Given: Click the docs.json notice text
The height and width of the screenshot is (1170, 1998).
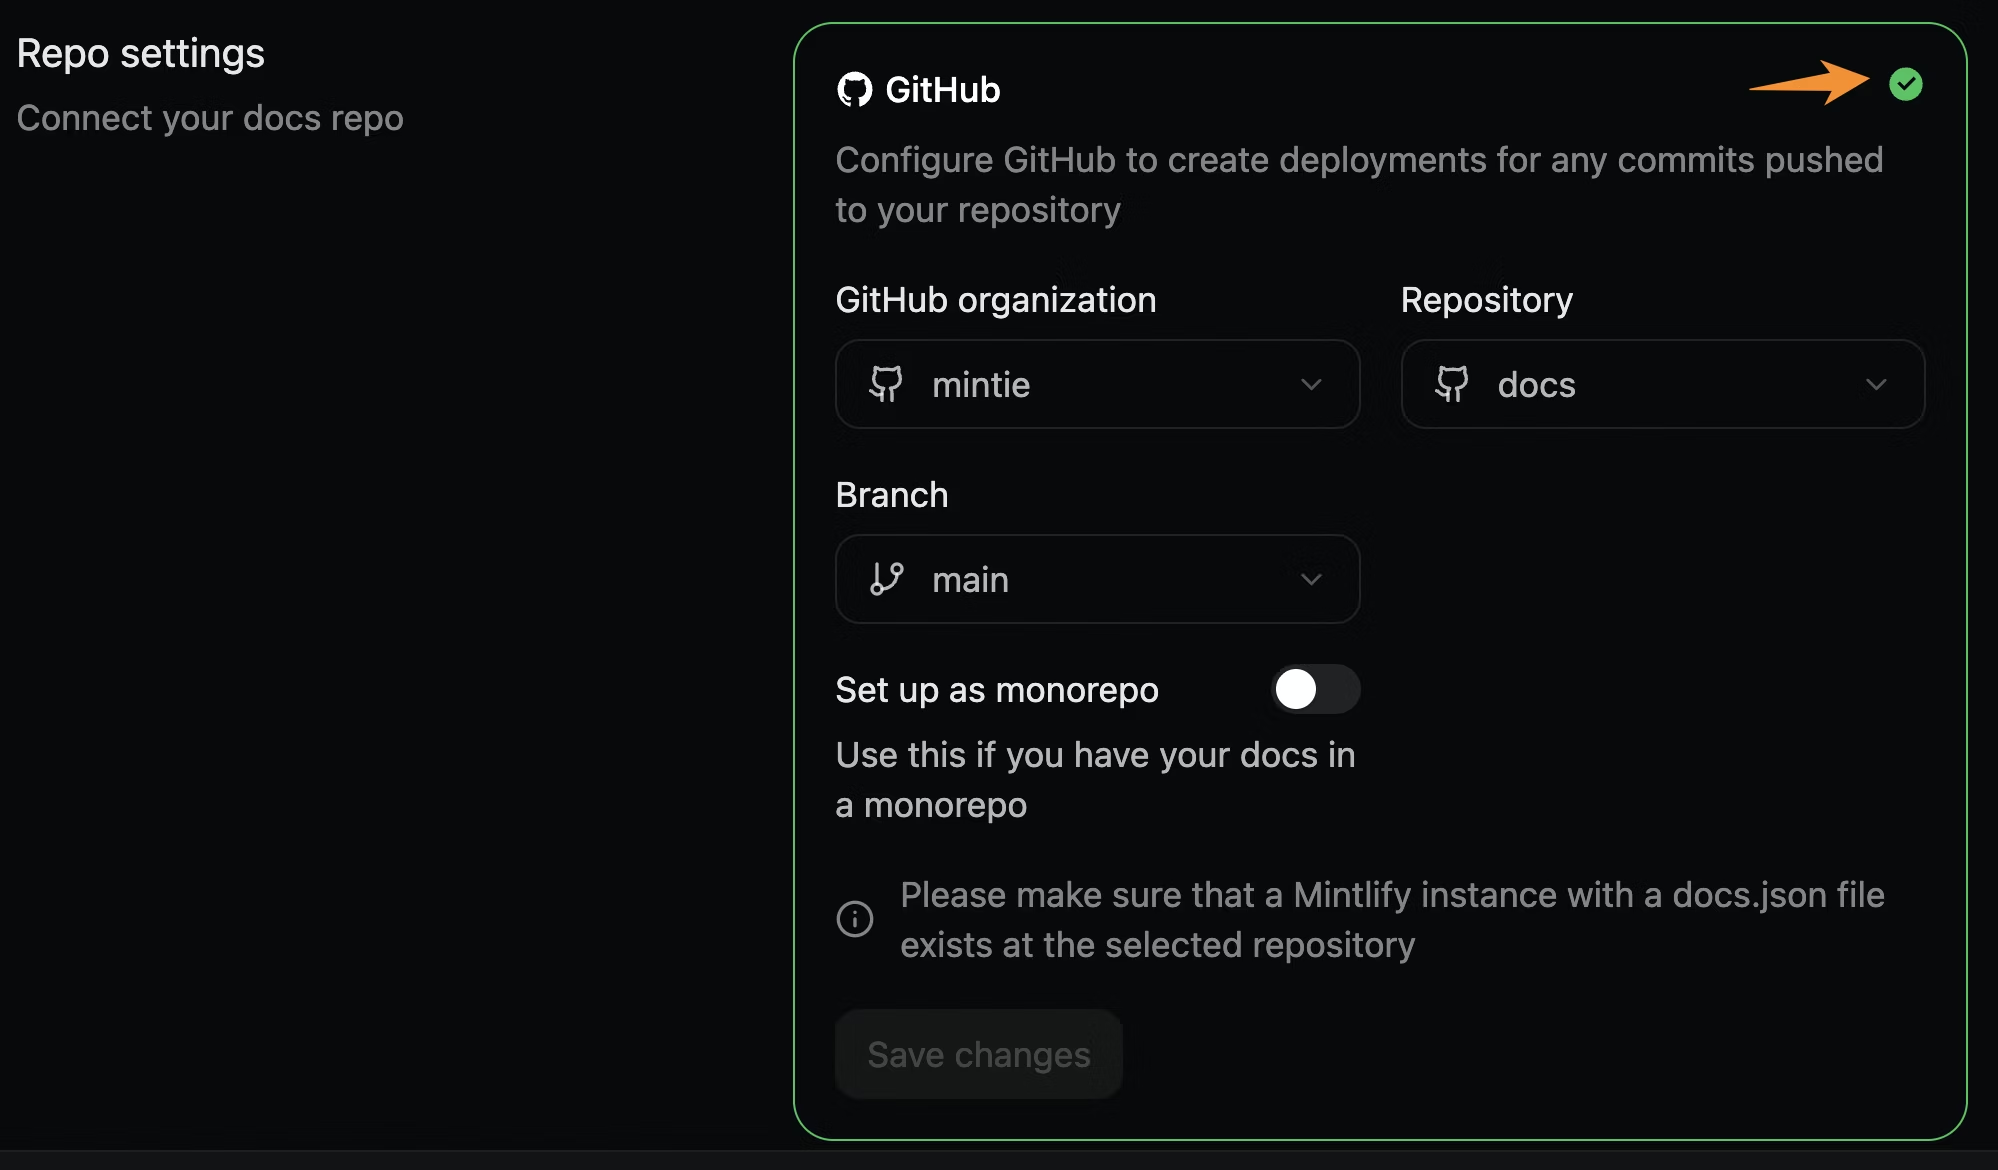Looking at the screenshot, I should [1390, 920].
